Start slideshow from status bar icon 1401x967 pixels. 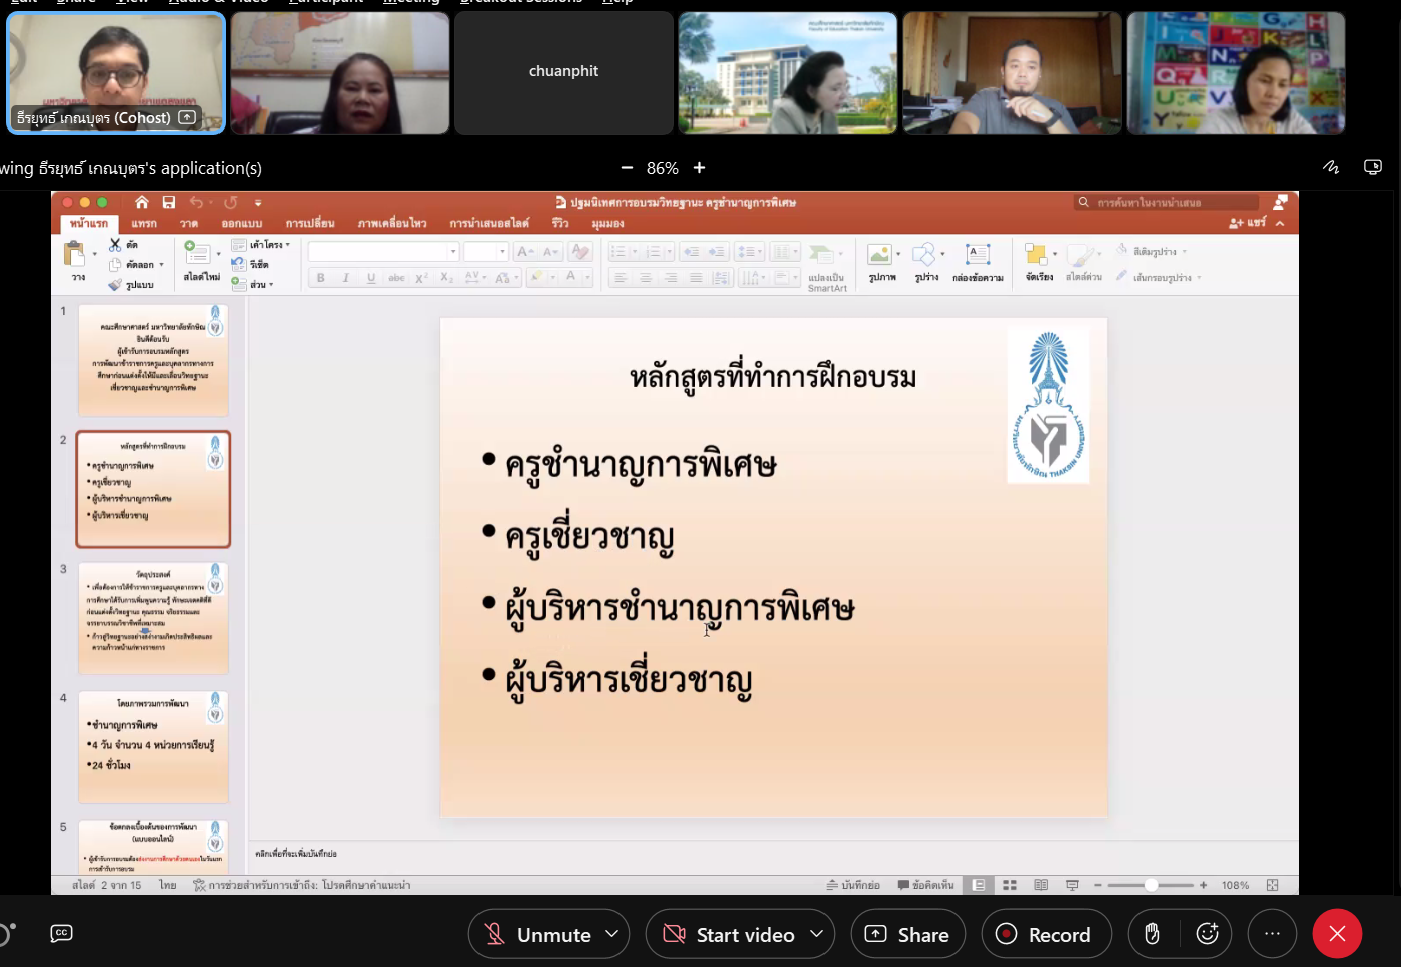point(1072,885)
